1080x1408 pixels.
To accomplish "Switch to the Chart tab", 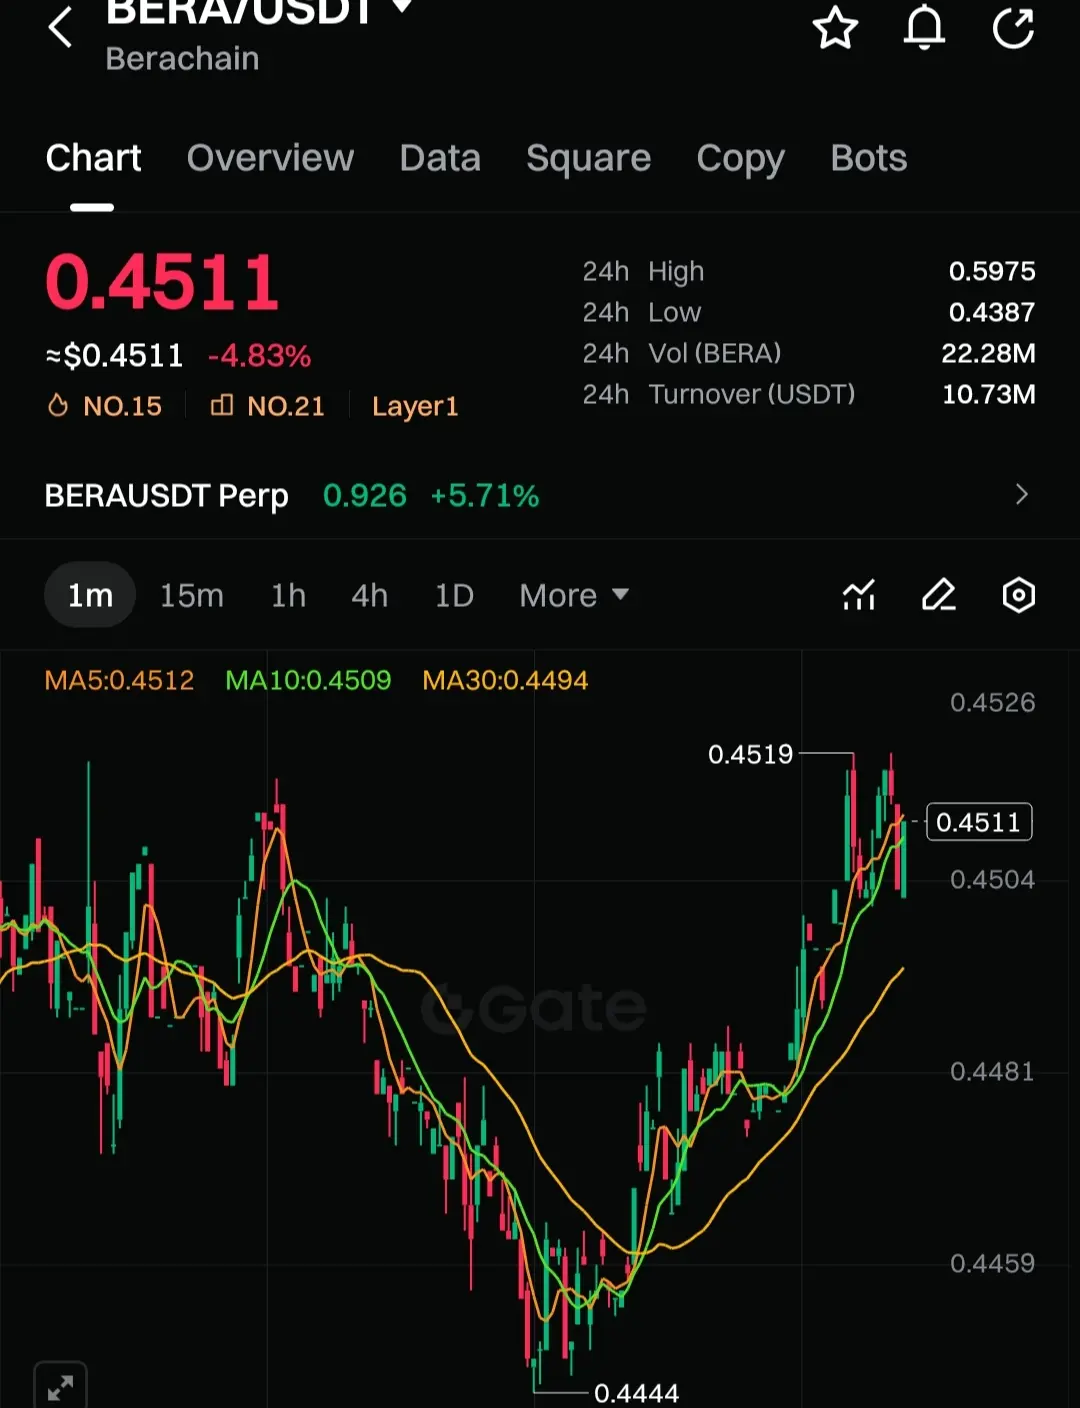I will click(x=93, y=158).
